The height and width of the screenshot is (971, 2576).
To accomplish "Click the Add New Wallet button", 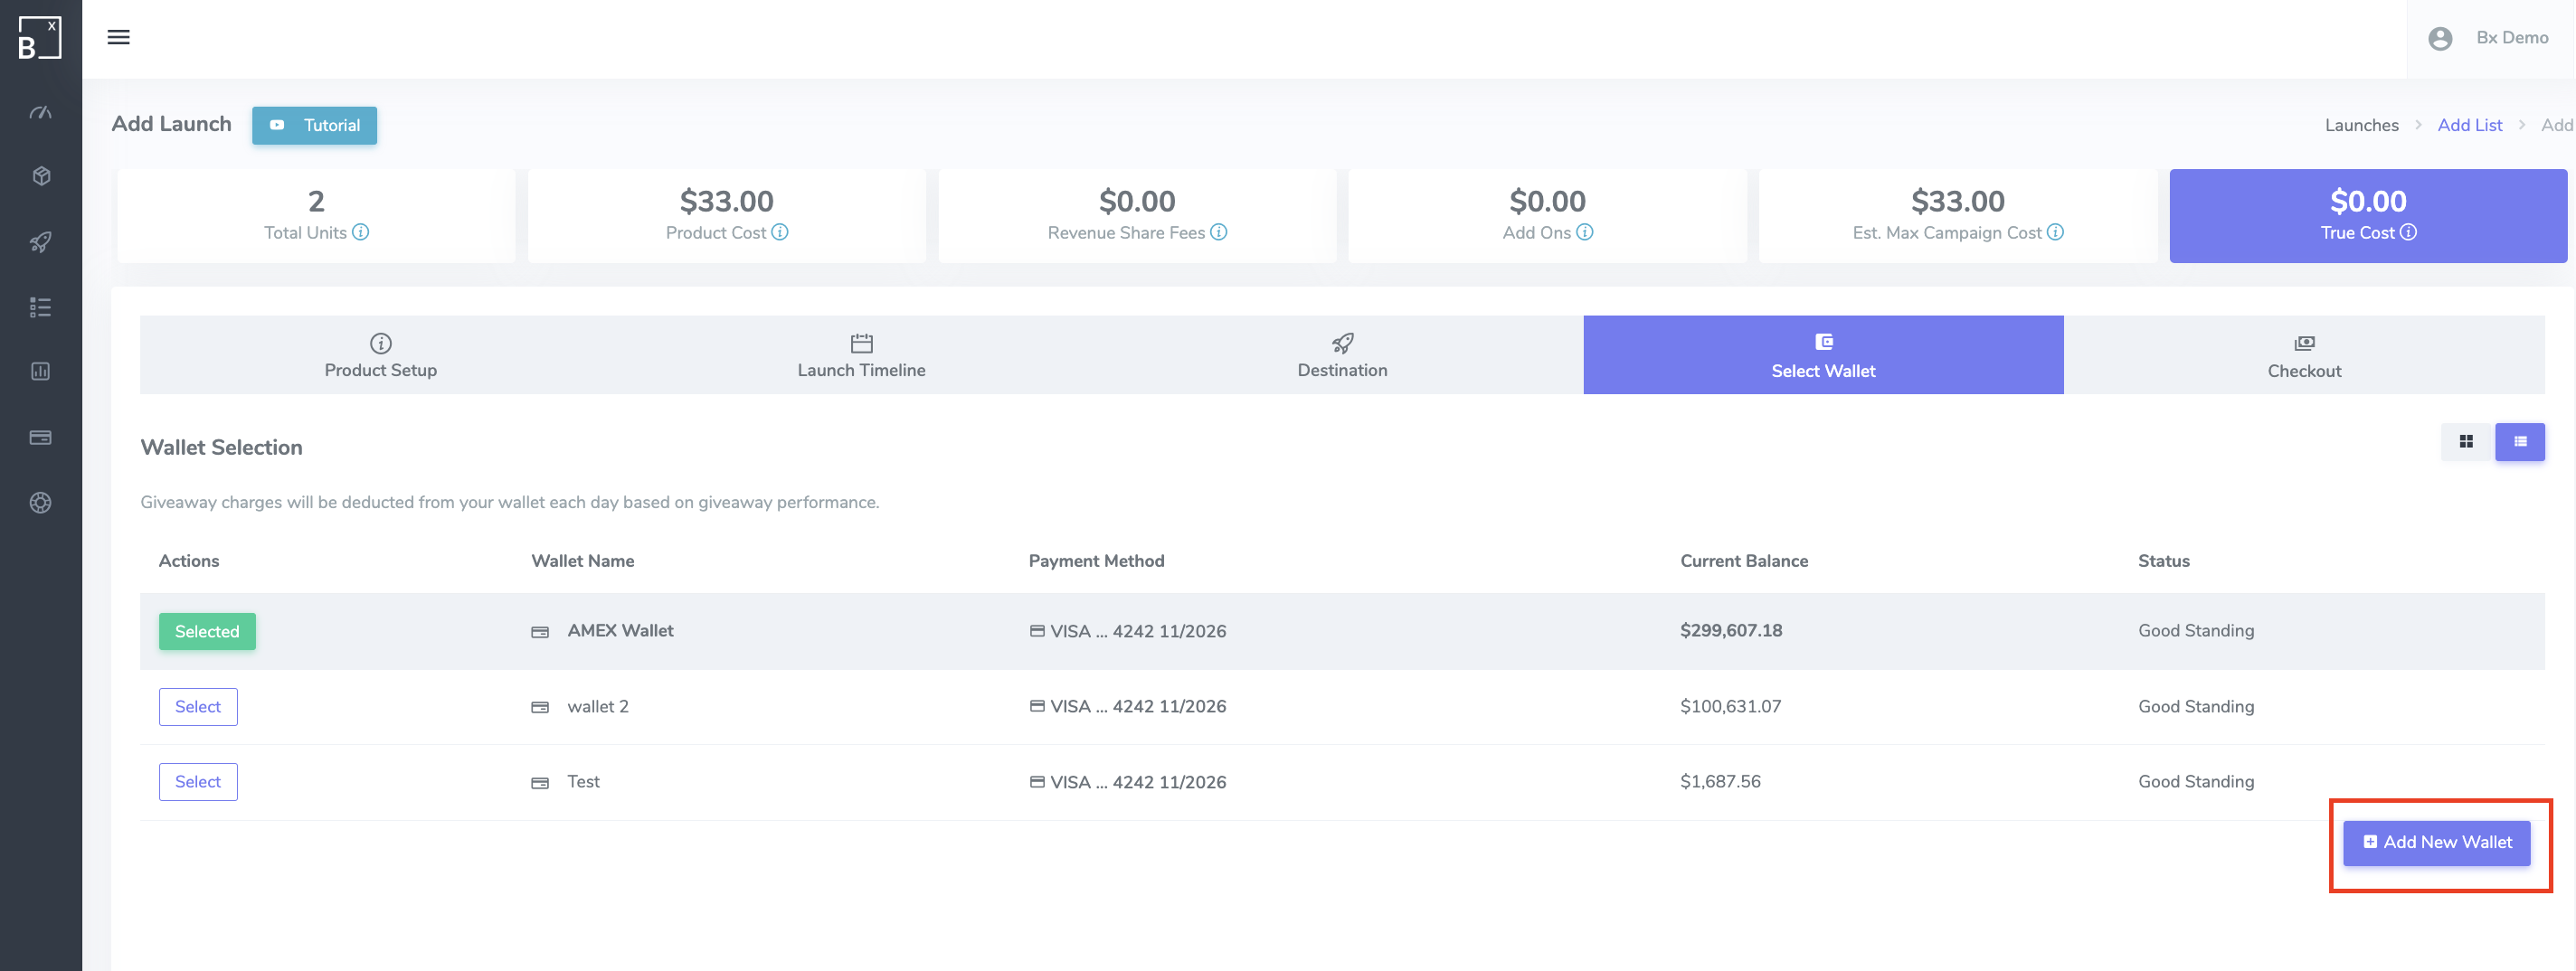I will [x=2436, y=842].
